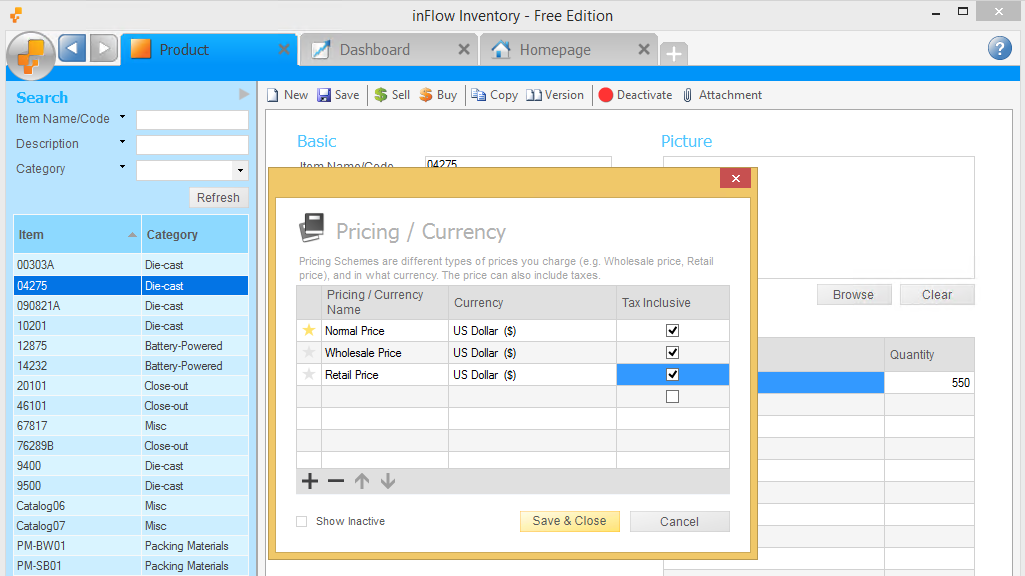Open the inFlow main menu orb button
Viewport: 1025px width, 576px height.
pos(30,55)
